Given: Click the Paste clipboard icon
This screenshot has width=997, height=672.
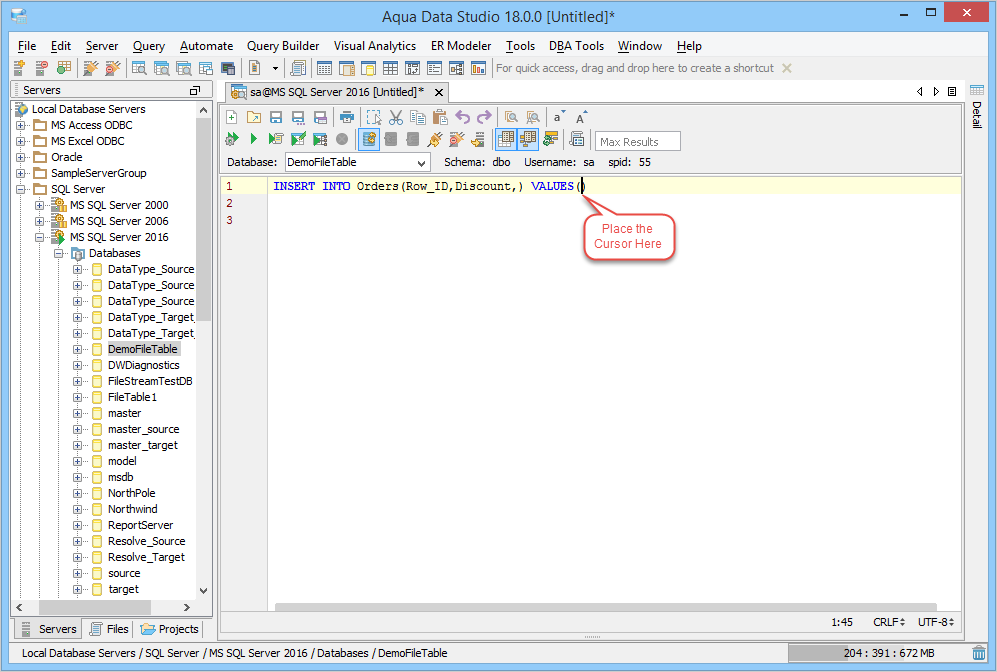Looking at the screenshot, I should (x=440, y=117).
